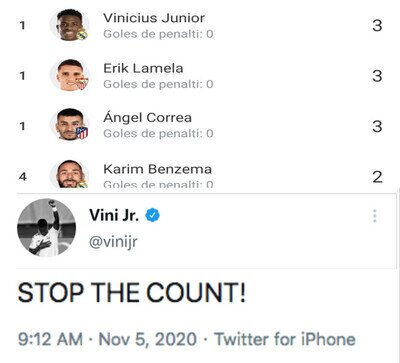Select the Ángel Correa name link
Viewport: 400px width, 363px height.
pos(147,117)
